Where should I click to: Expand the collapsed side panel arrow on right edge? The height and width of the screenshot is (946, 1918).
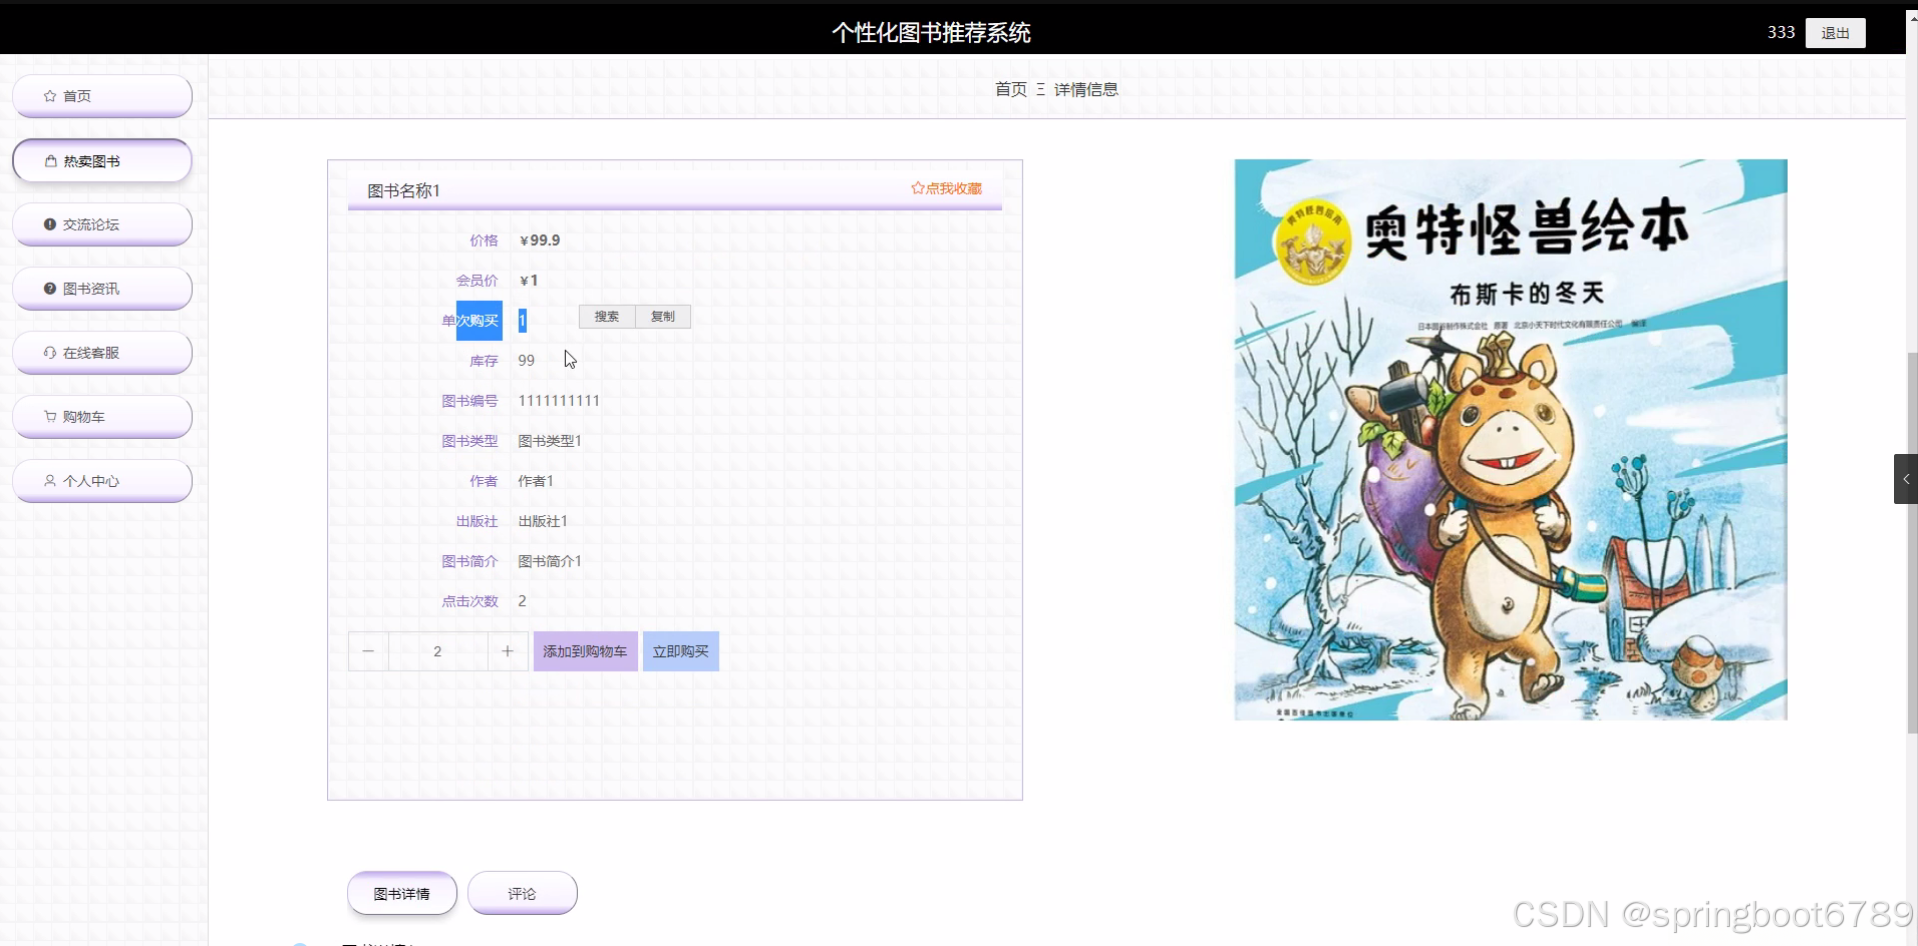pos(1905,479)
